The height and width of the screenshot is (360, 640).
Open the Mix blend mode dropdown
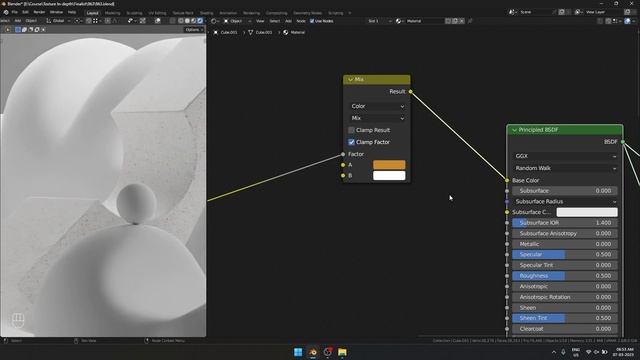tap(377, 118)
